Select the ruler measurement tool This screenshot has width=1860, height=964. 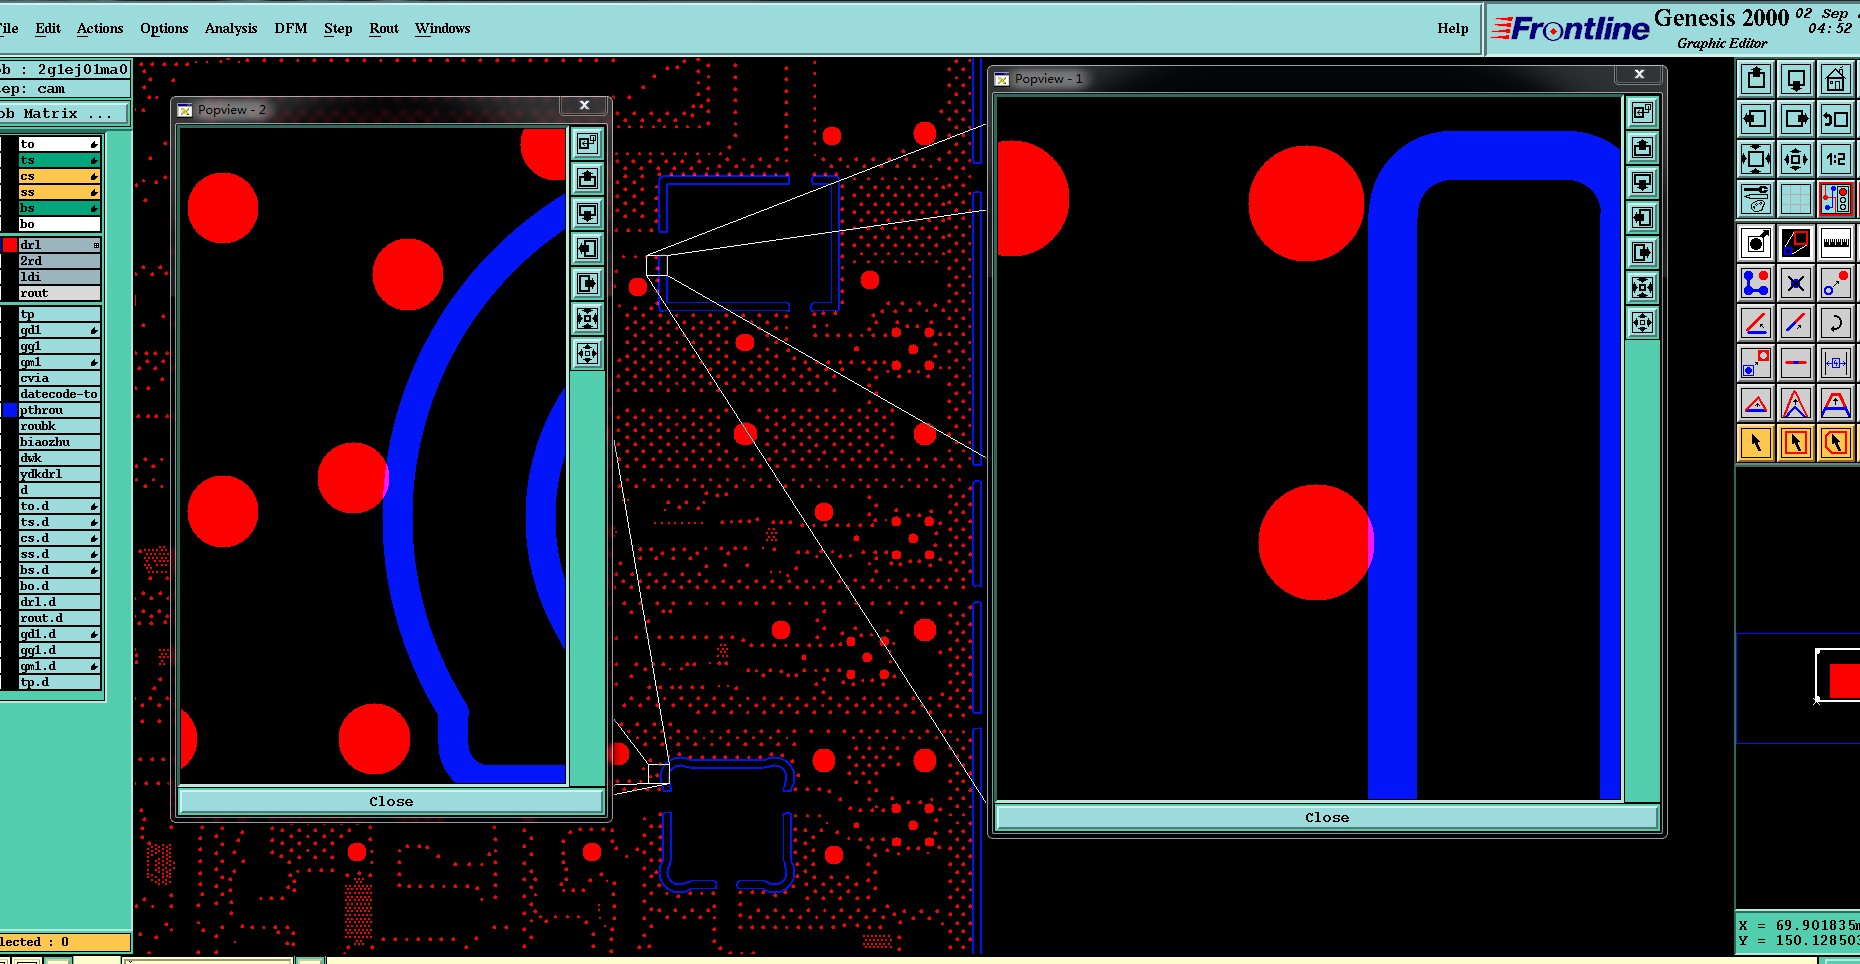pos(1836,243)
